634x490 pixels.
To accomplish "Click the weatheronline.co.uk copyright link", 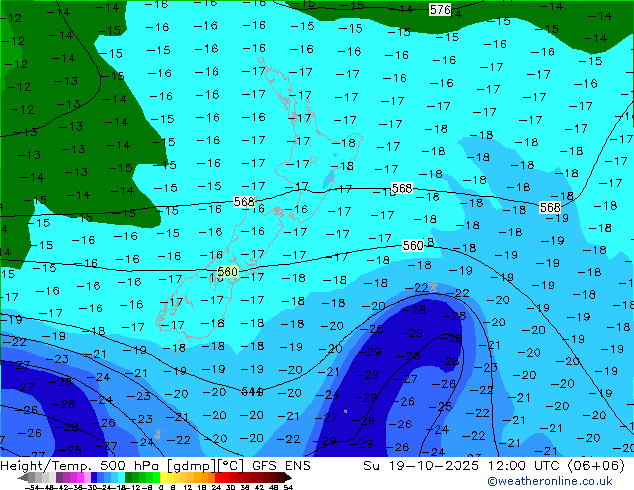I will click(x=550, y=482).
